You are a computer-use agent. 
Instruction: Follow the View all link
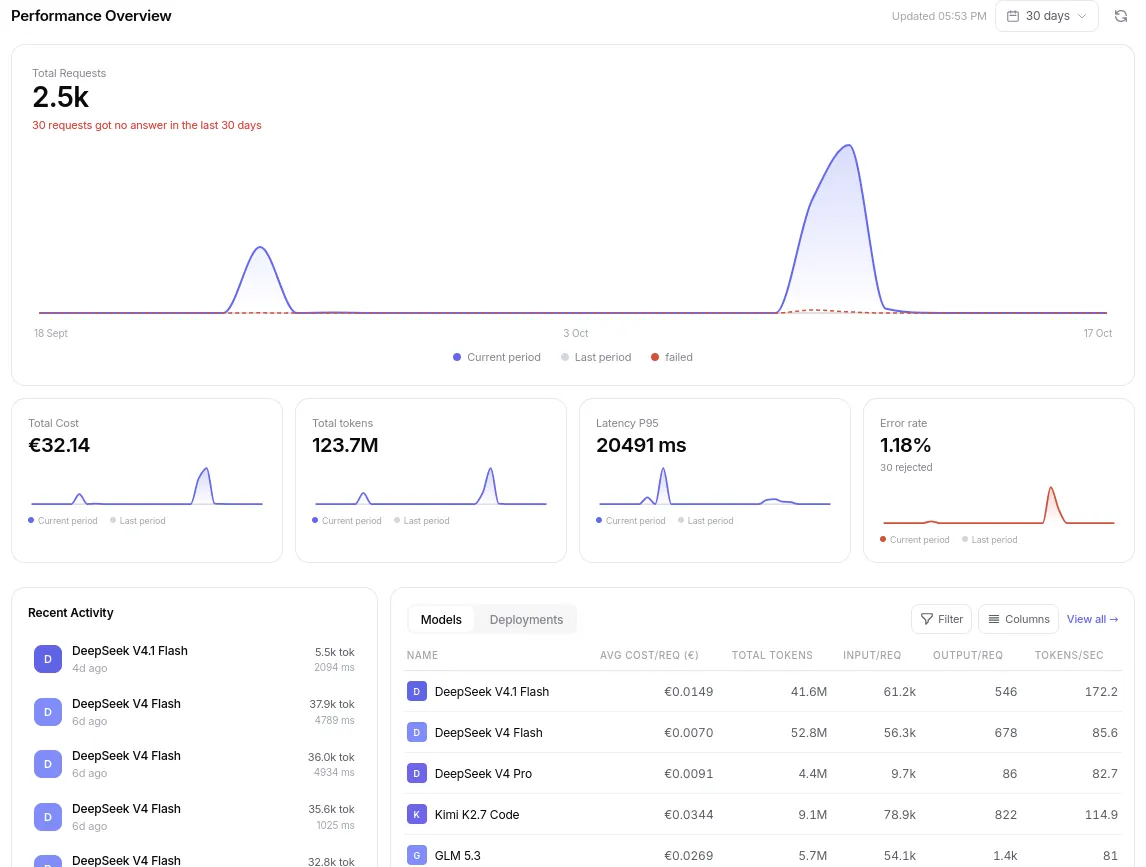click(1092, 619)
